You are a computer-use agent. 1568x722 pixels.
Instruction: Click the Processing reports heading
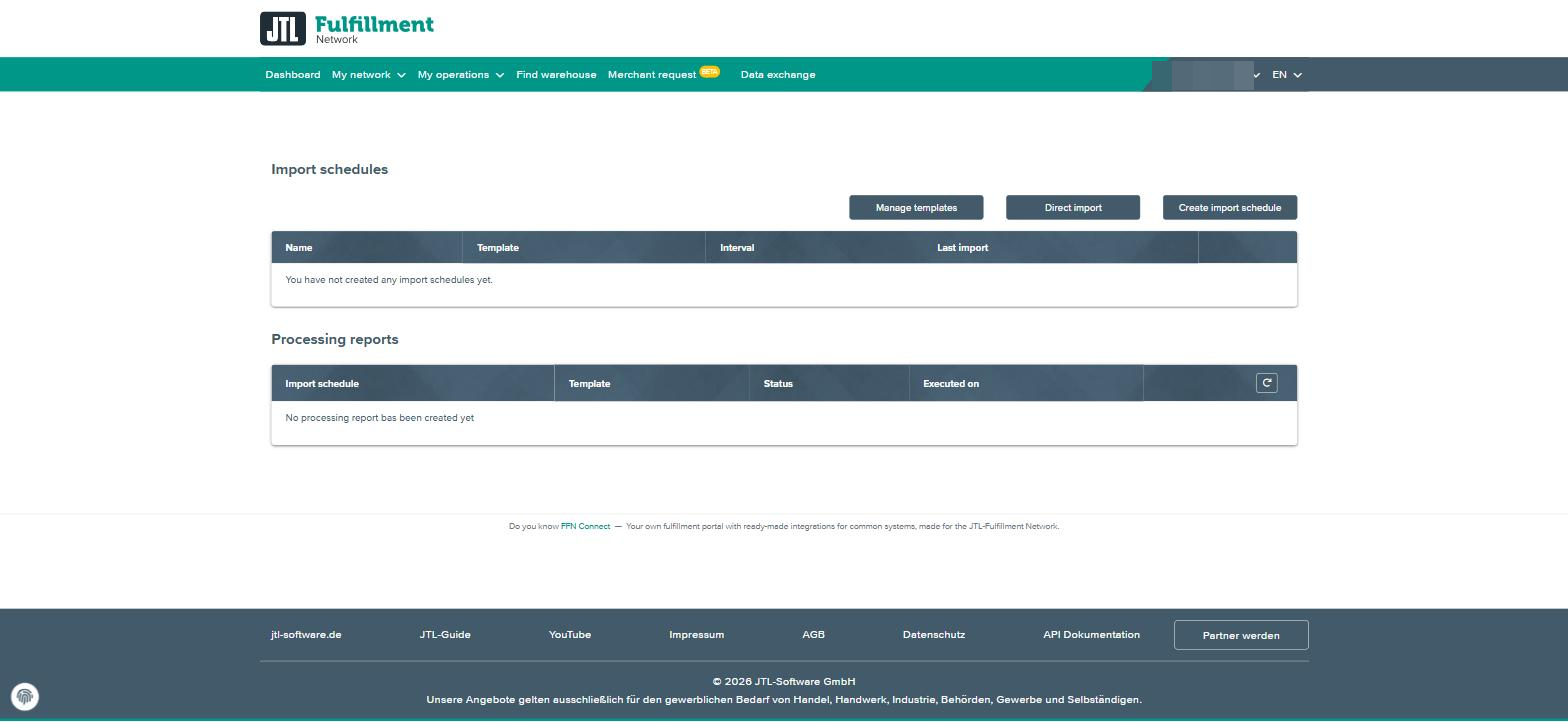[x=335, y=339]
